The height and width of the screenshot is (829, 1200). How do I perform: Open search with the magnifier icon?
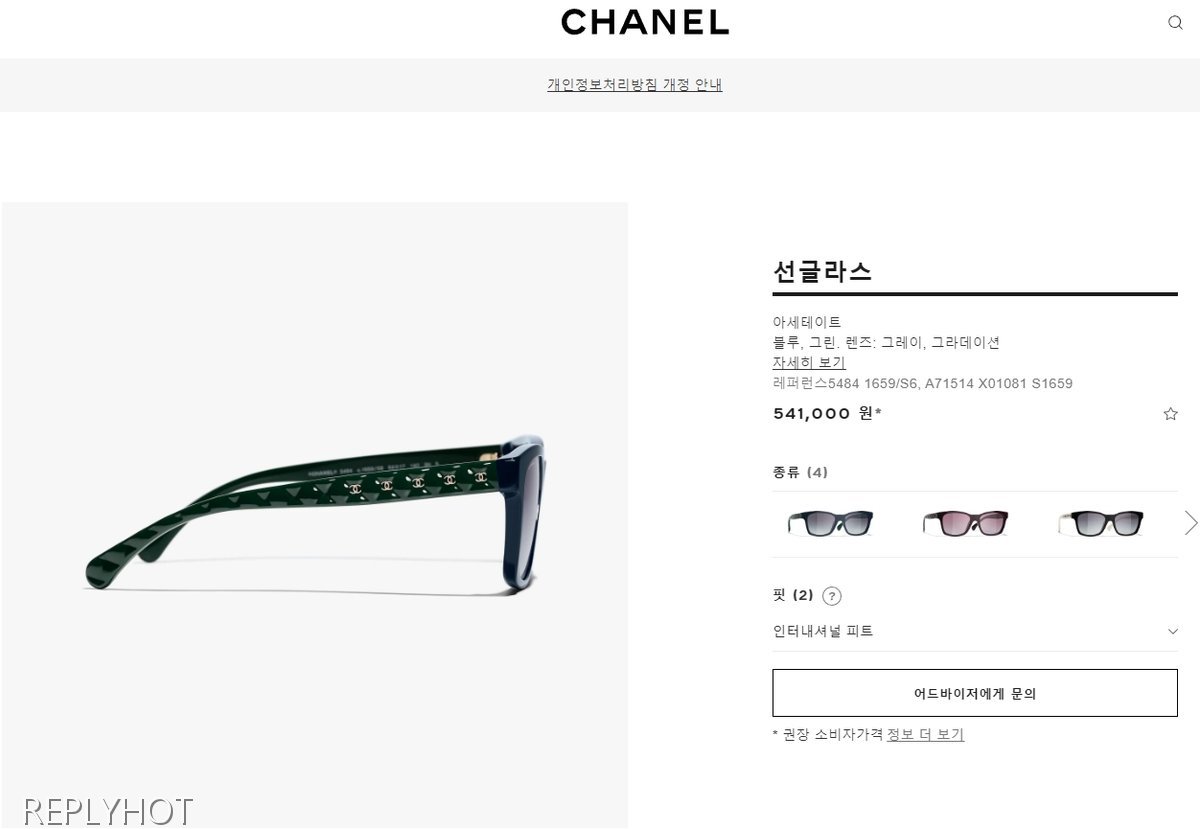click(x=1175, y=23)
